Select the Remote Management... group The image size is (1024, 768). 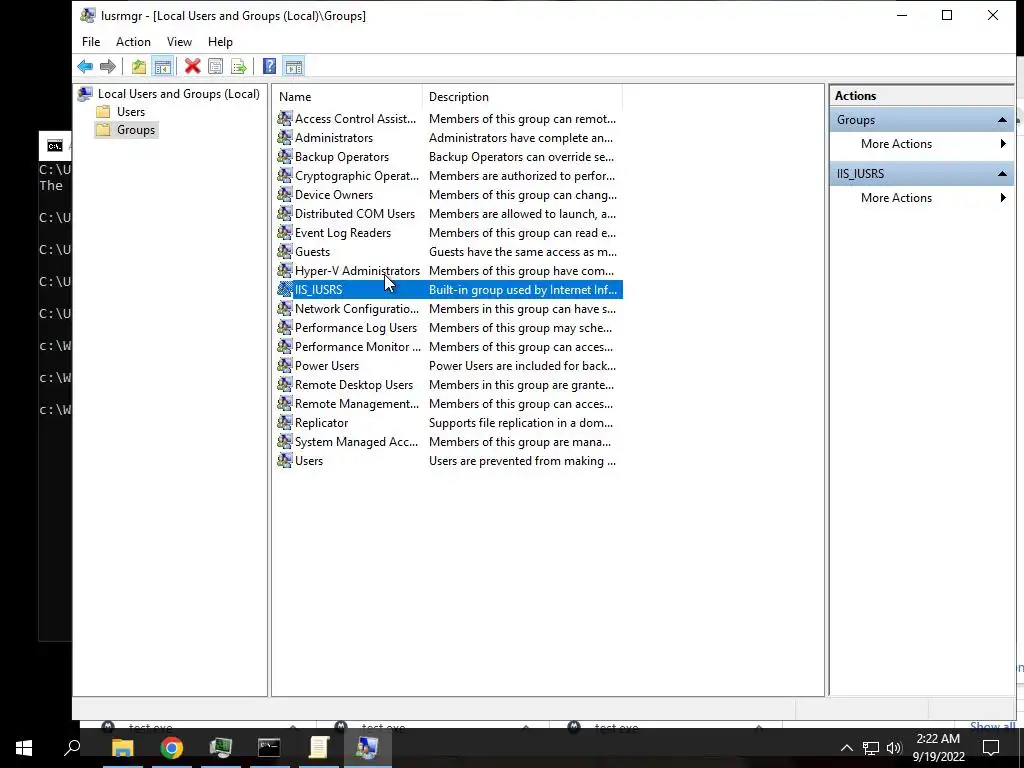(357, 404)
